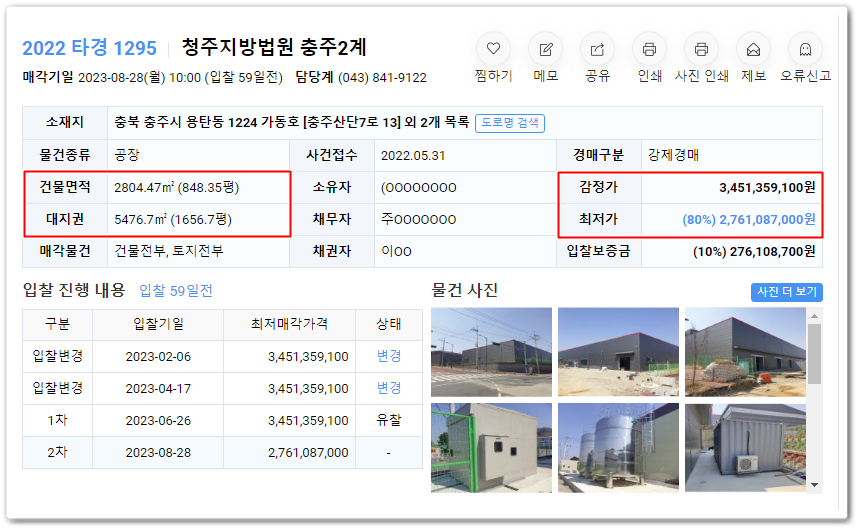The image size is (860, 531).
Task: Click 건물전부, 토지전부 sale item value
Action: tap(169, 251)
